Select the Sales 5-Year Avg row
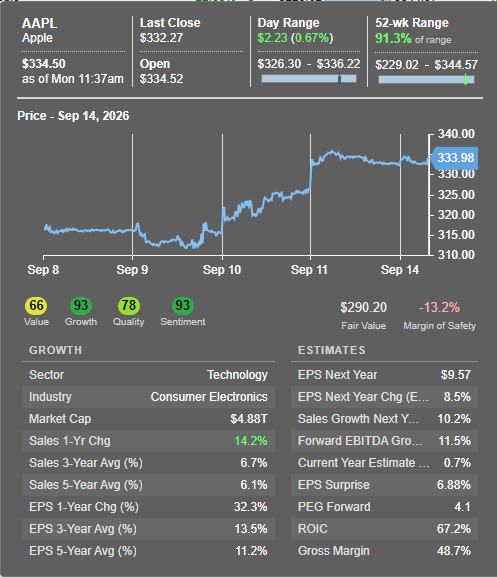Screen dimensions: 497x577 148,485
